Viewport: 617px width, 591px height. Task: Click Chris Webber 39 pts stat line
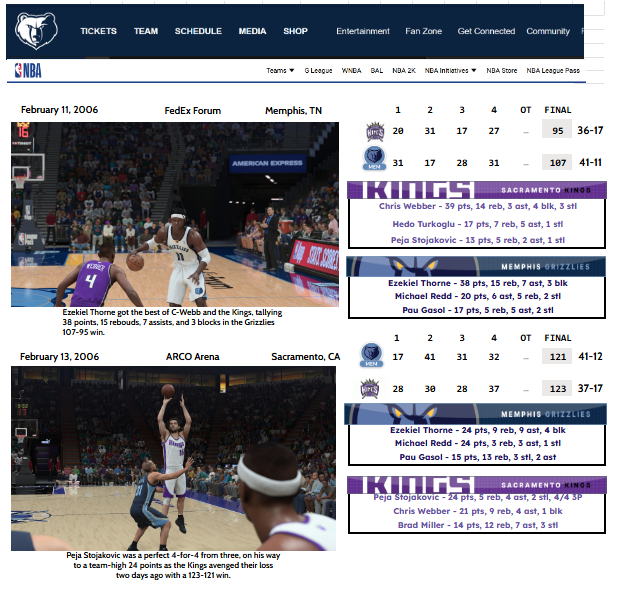pos(478,206)
